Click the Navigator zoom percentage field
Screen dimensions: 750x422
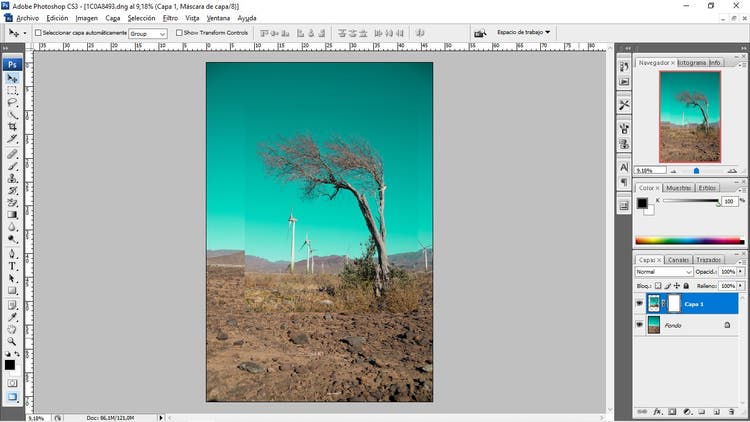tap(650, 170)
